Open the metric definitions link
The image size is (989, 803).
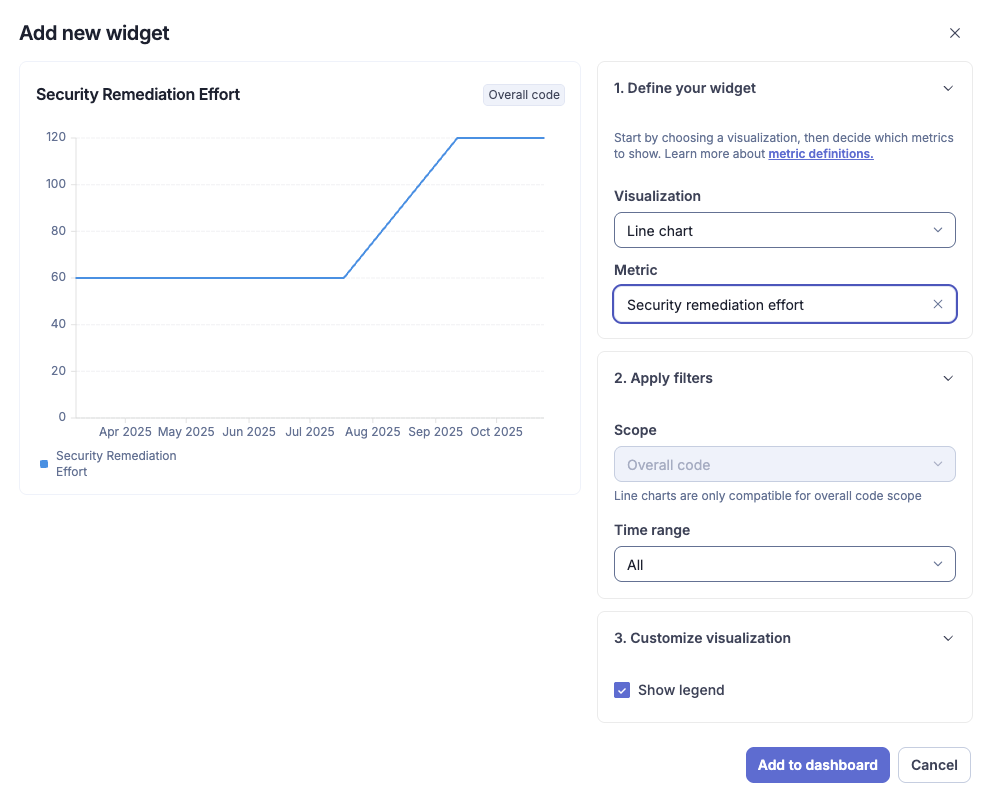[820, 153]
